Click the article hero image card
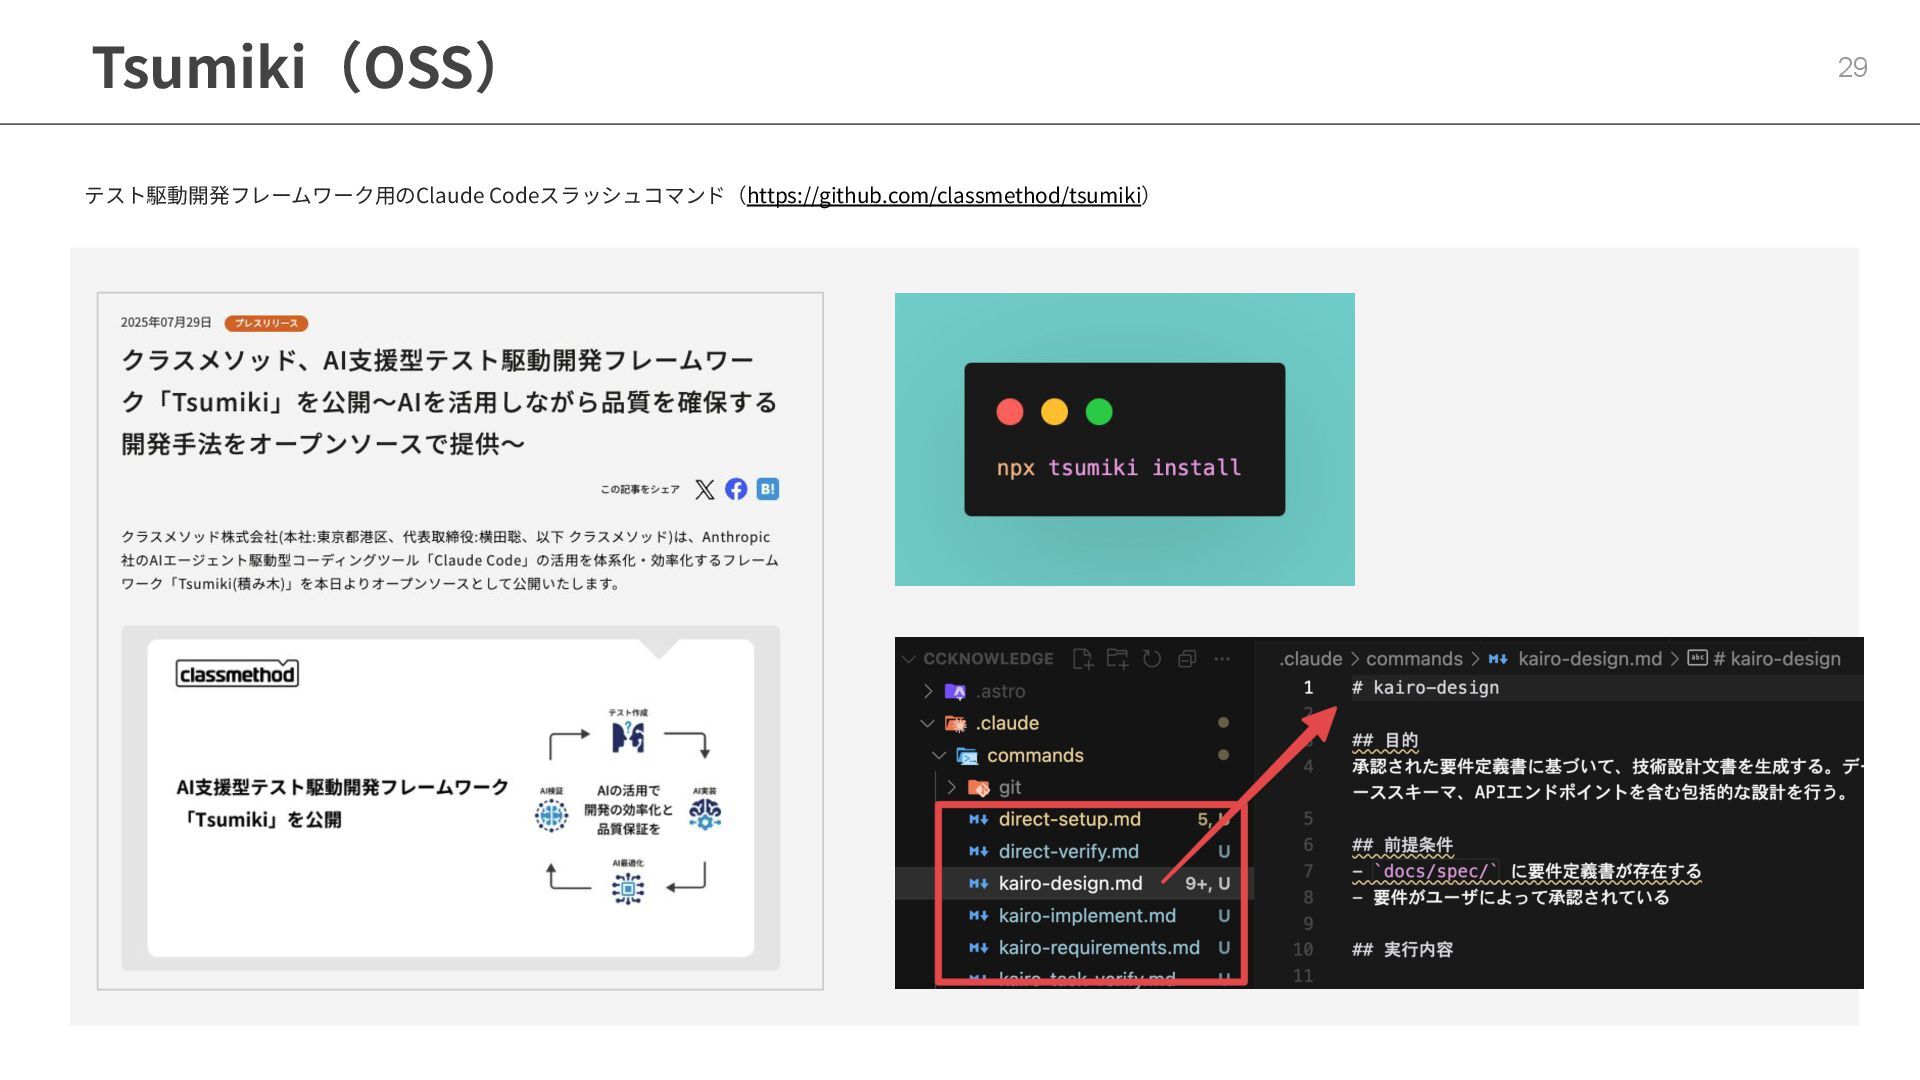1920x1080 pixels. click(x=450, y=798)
